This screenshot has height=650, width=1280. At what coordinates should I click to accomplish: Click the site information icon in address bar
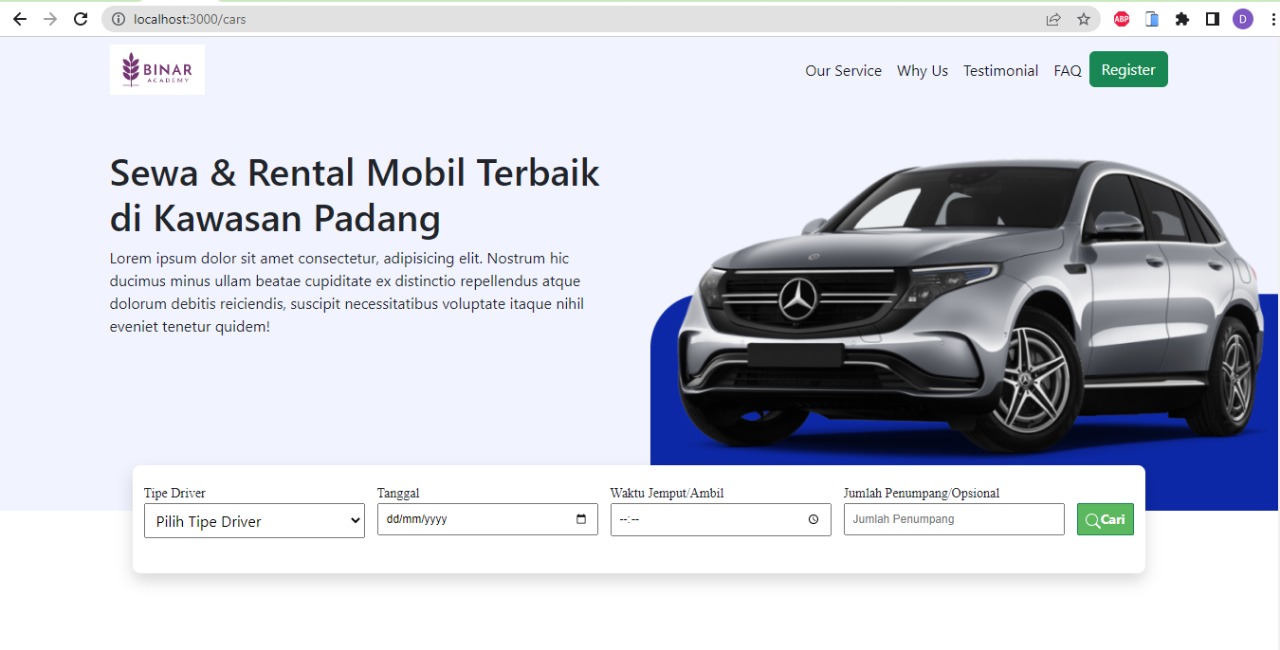118,18
